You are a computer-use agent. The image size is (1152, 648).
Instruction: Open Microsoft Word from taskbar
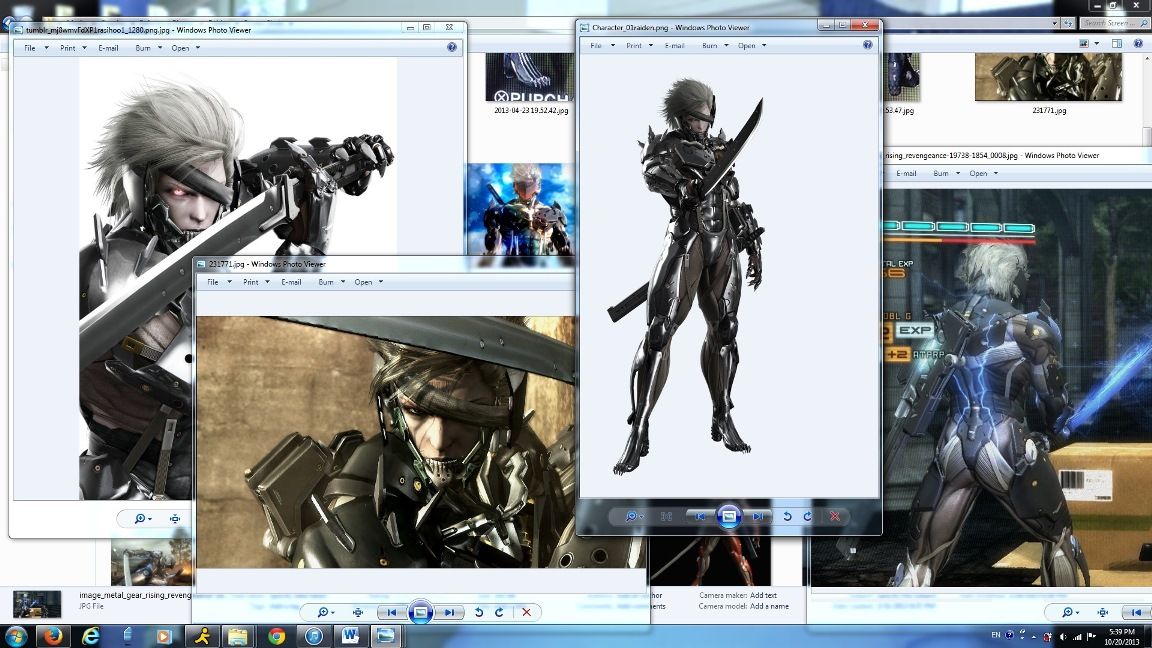coord(350,636)
